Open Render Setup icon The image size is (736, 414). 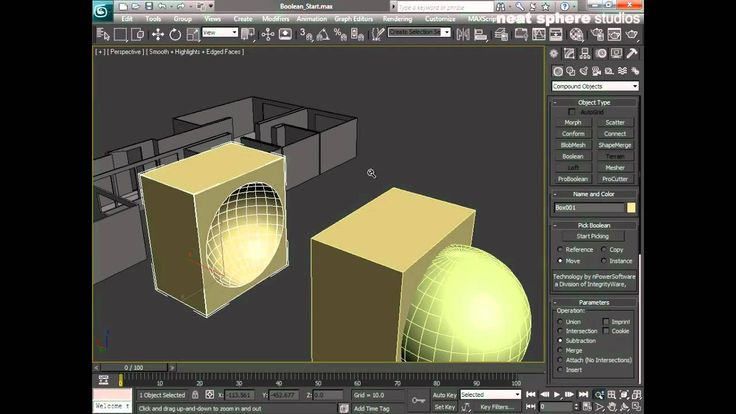[597, 34]
